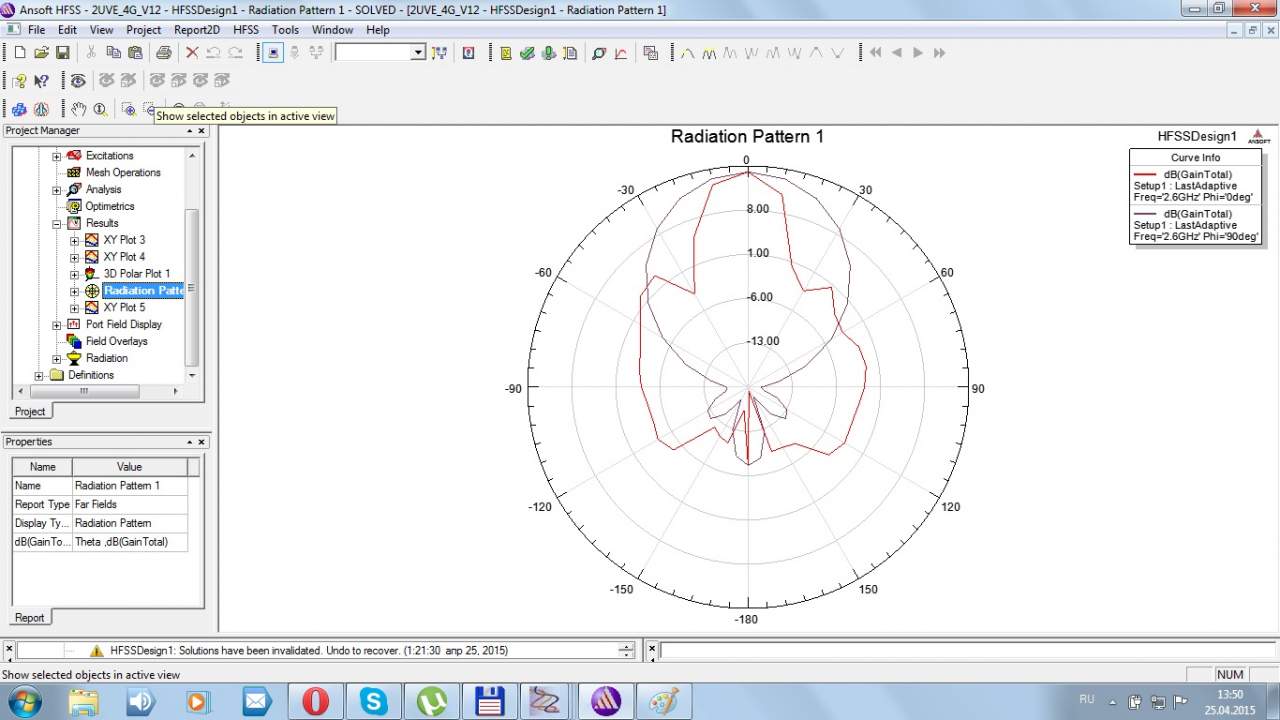Expand the Excitations tree node
Image resolution: width=1280 pixels, height=720 pixels.
coord(57,156)
